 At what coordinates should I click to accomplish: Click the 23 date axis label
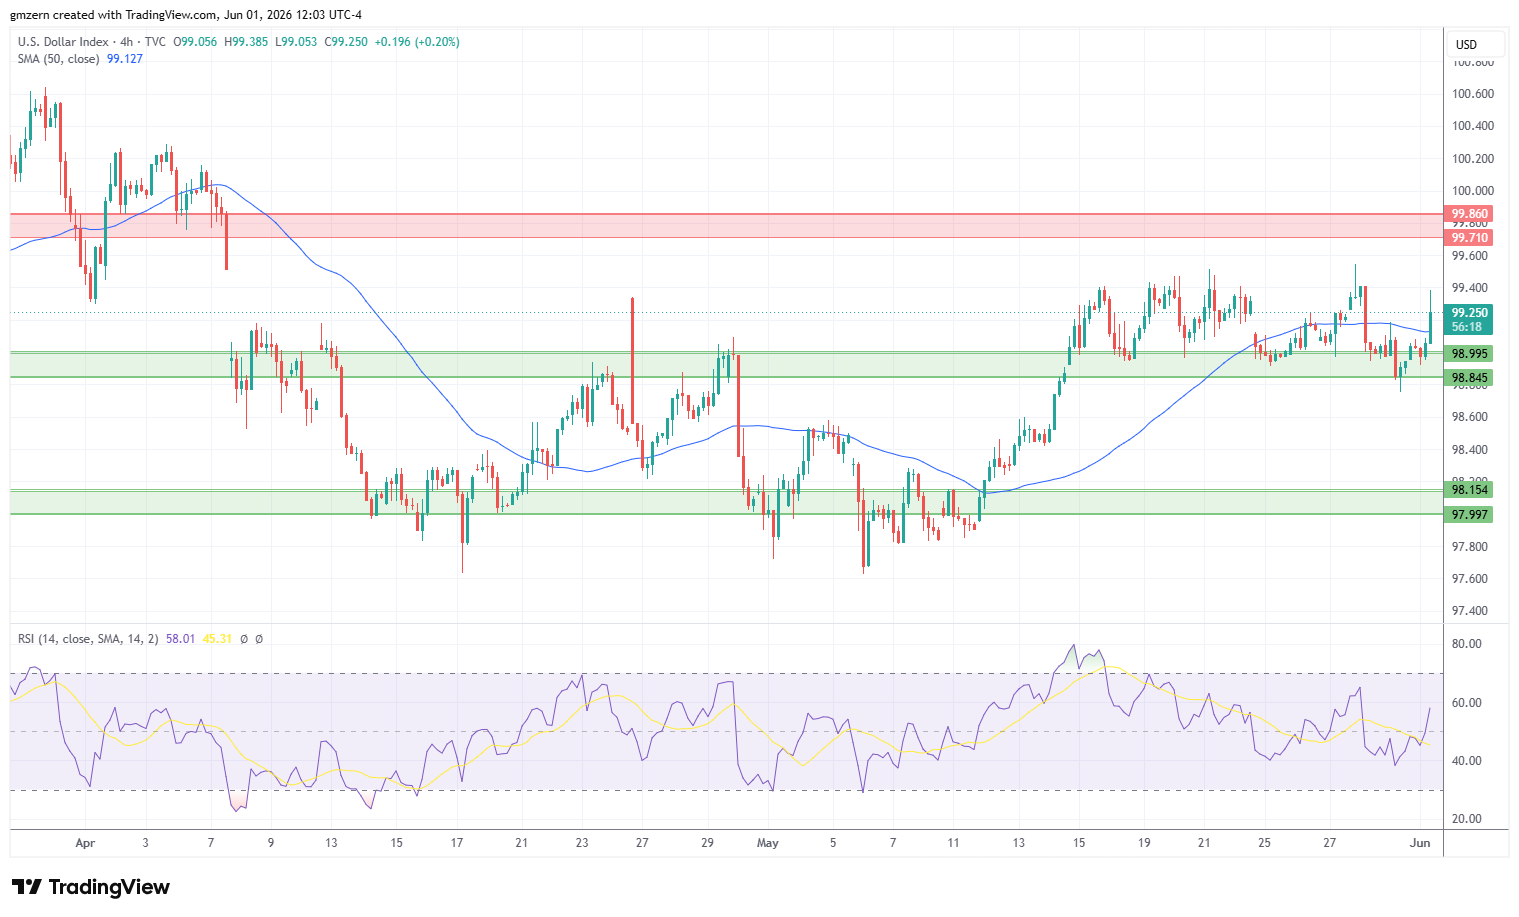pyautogui.click(x=582, y=843)
